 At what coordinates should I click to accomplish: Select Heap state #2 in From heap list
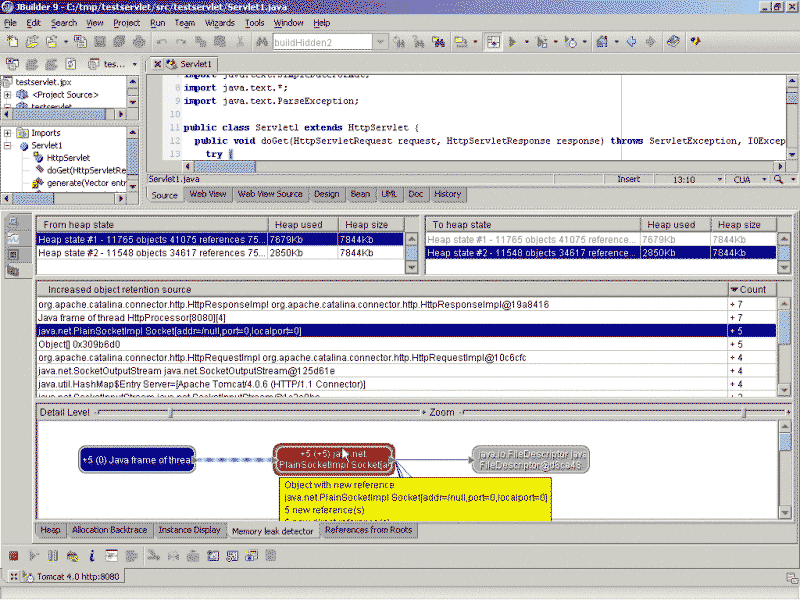coord(150,254)
